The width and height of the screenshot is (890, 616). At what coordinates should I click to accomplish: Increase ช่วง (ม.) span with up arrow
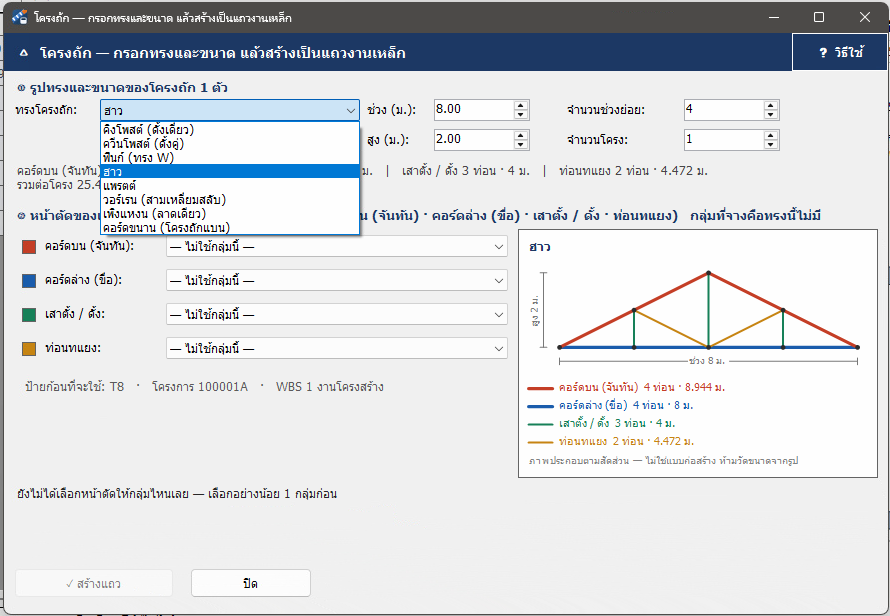pyautogui.click(x=521, y=106)
